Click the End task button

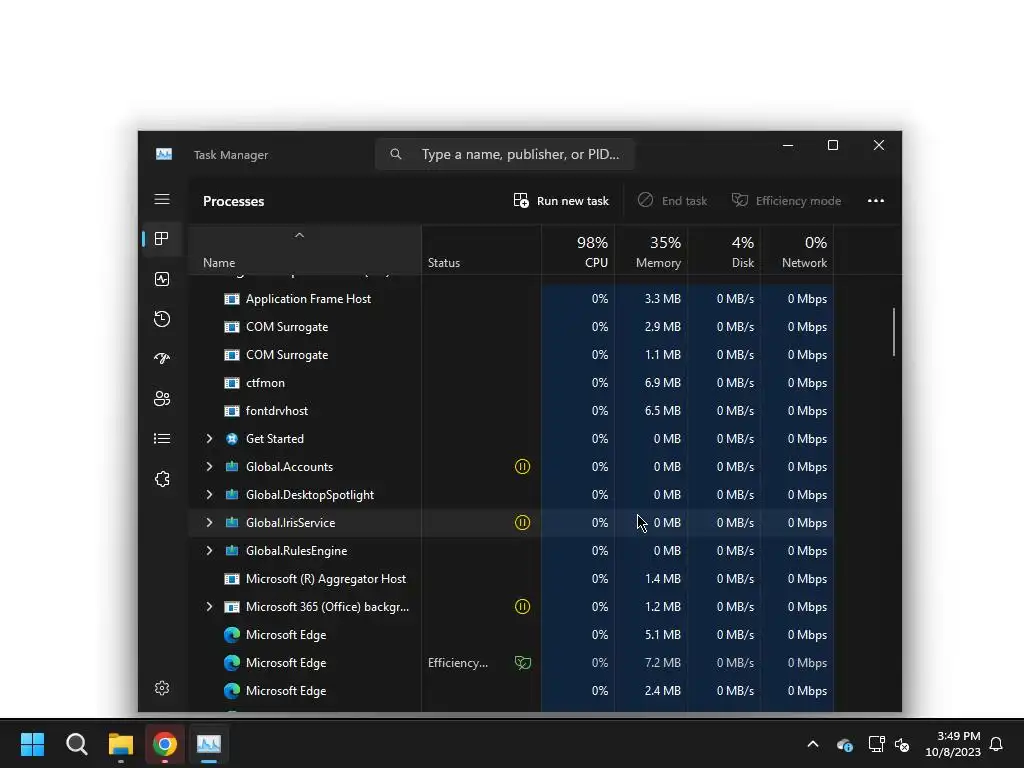[672, 200]
